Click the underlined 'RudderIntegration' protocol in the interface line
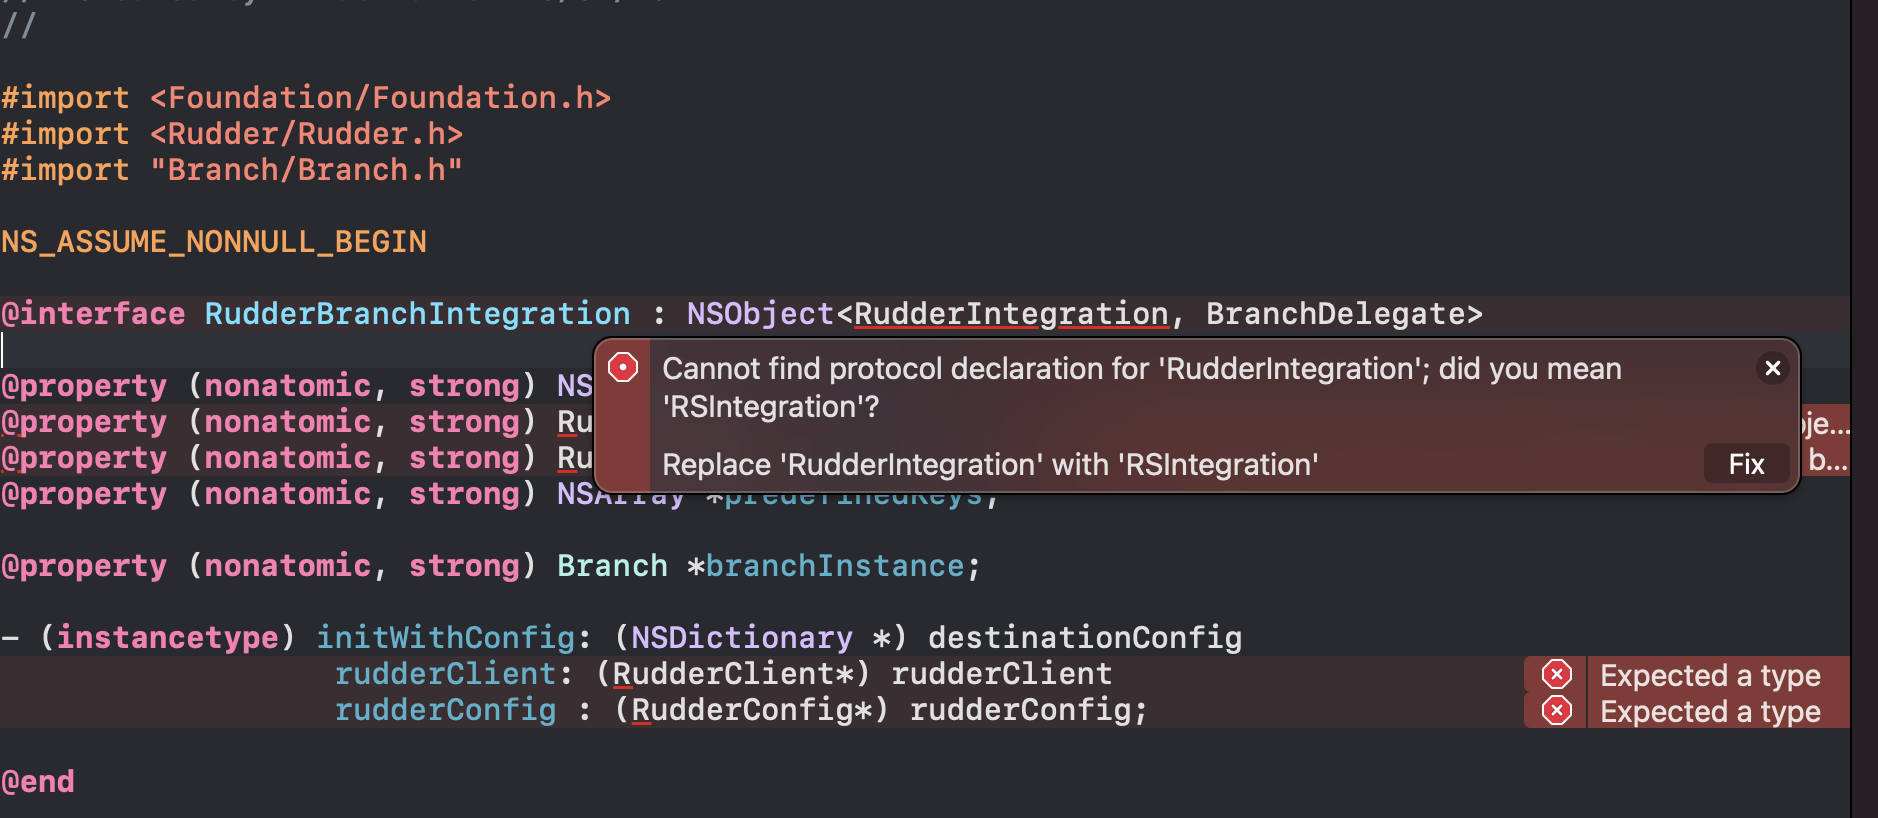This screenshot has width=1878, height=818. [x=1008, y=313]
